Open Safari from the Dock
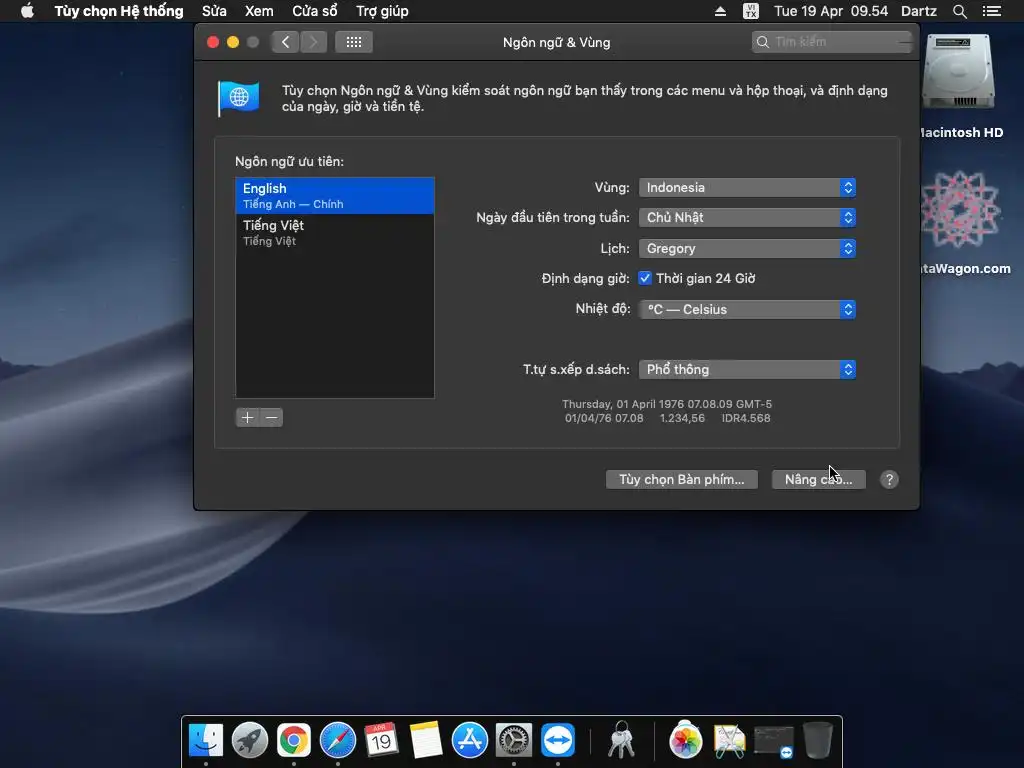The image size is (1024, 768). (338, 740)
